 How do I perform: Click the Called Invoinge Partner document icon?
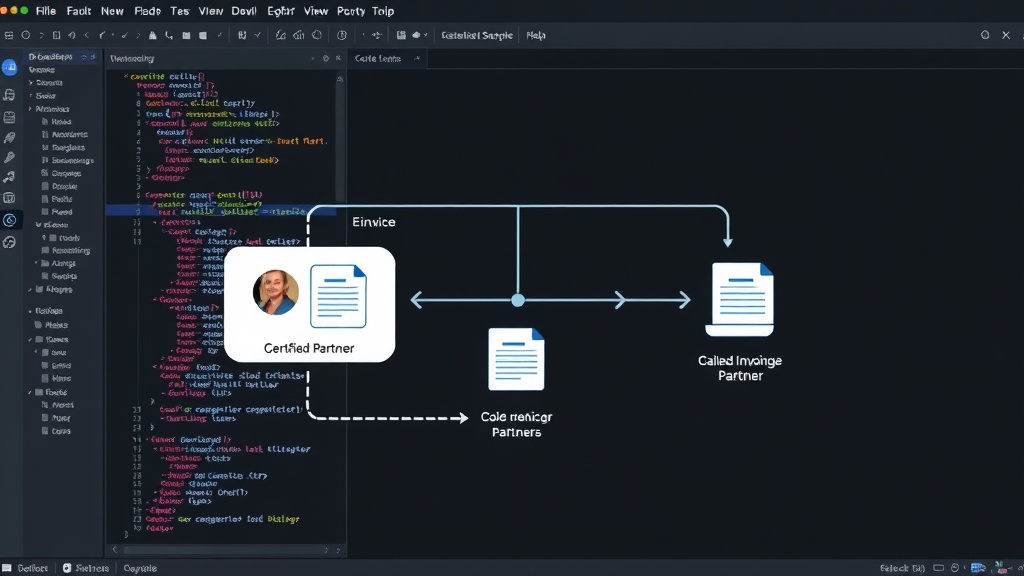click(740, 299)
